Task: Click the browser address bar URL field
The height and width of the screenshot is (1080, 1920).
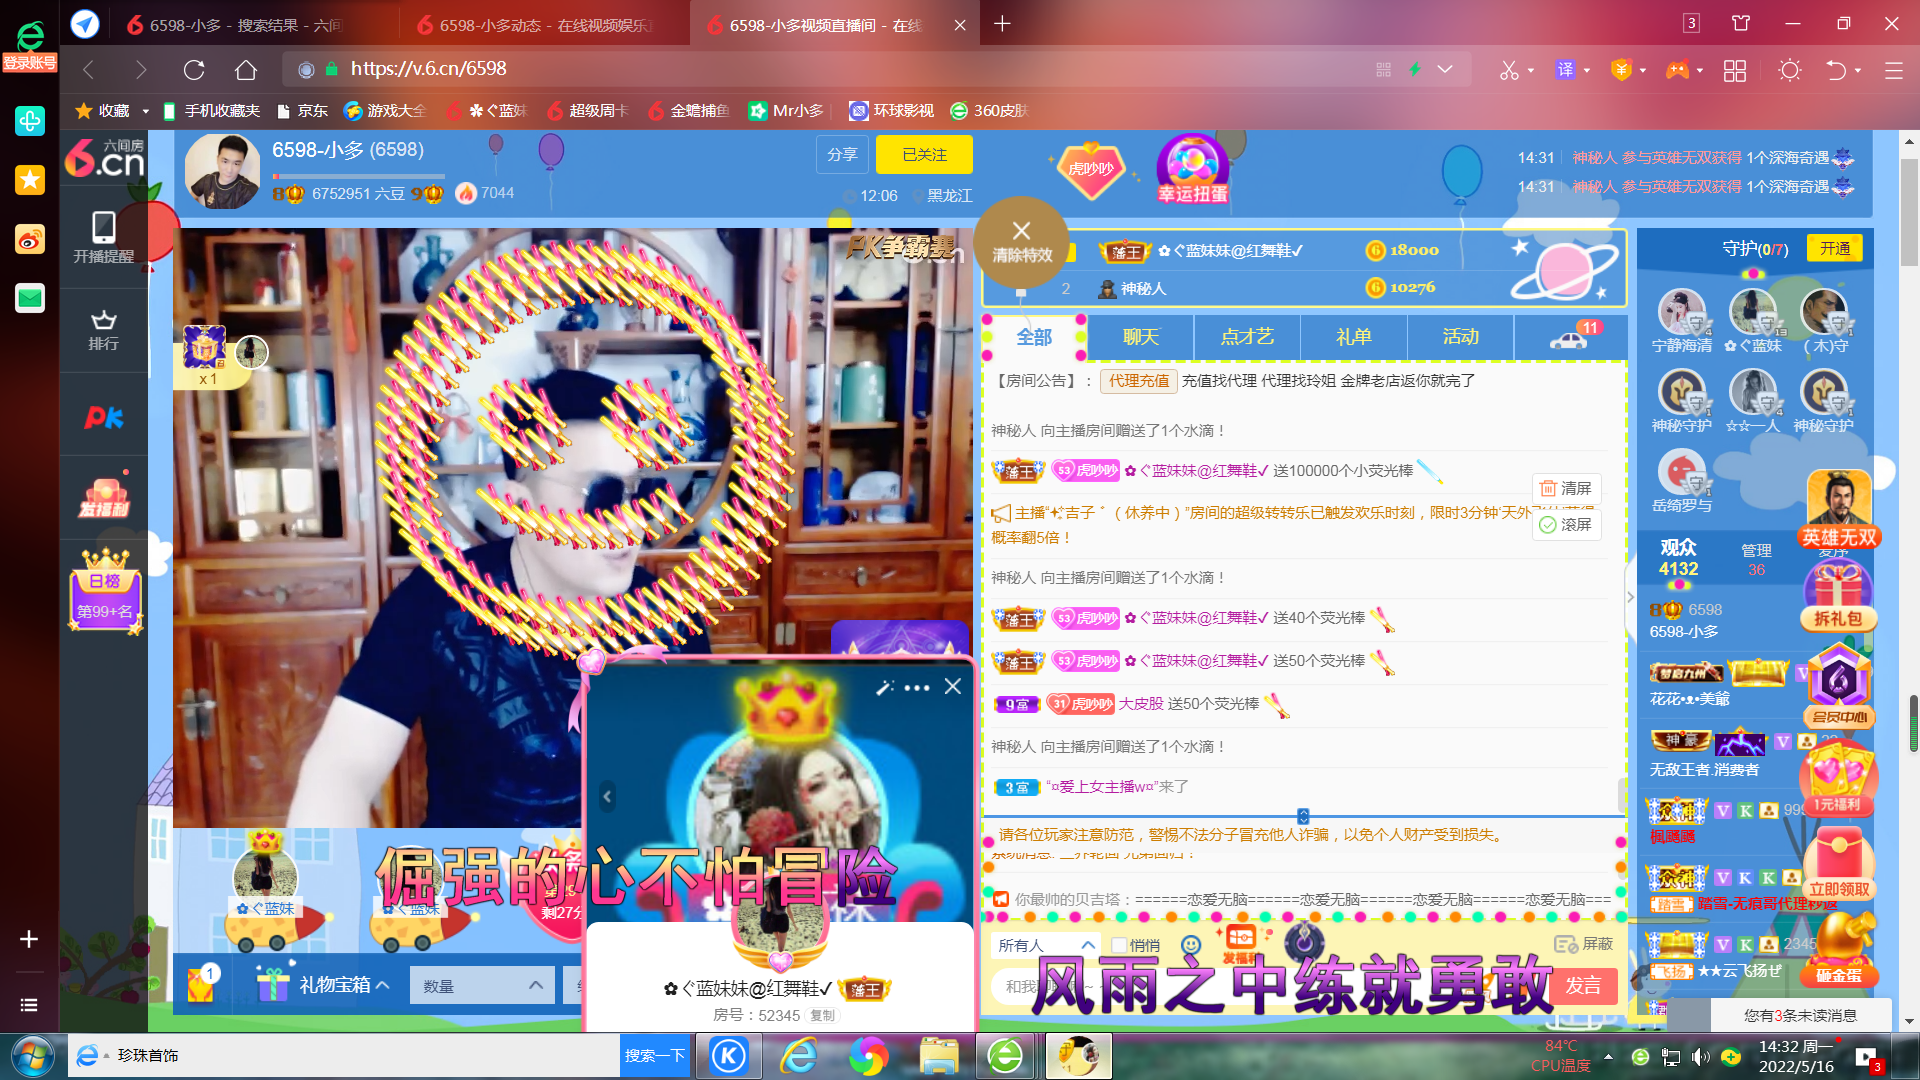Action: [x=830, y=69]
